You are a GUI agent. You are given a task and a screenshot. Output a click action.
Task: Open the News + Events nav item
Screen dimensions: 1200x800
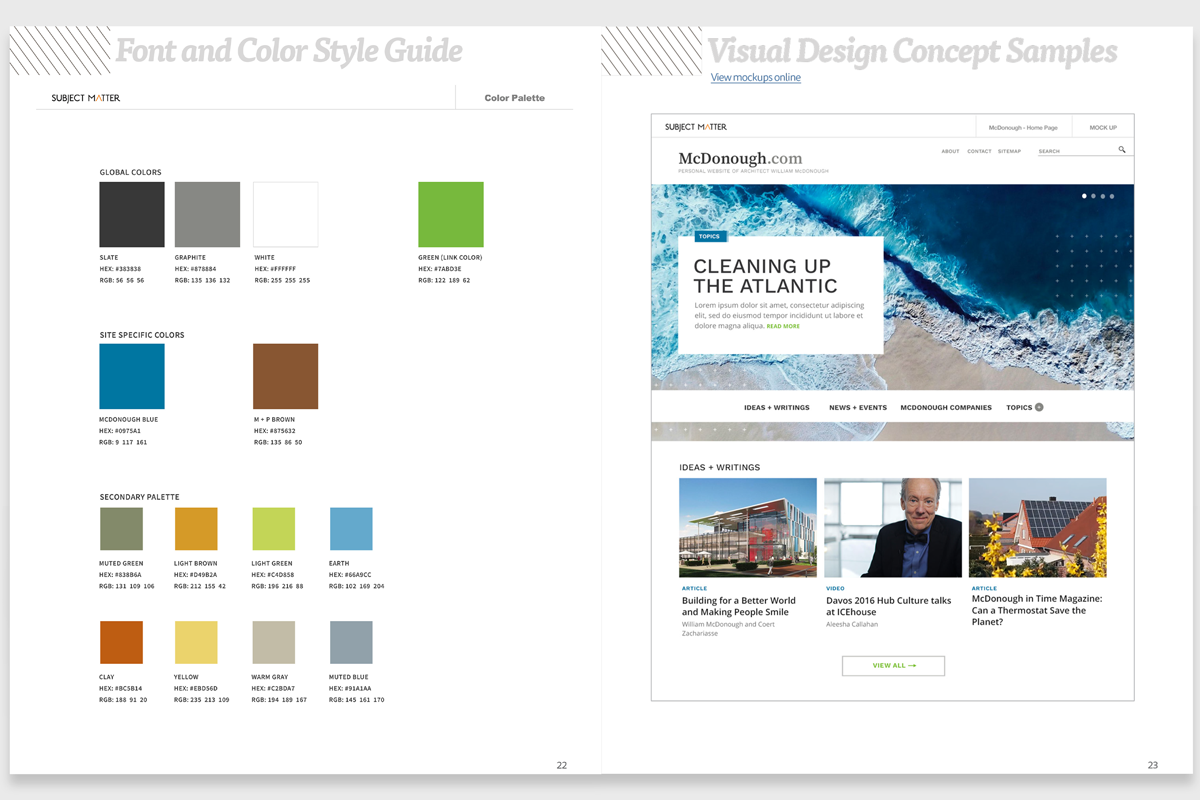pyautogui.click(x=858, y=408)
